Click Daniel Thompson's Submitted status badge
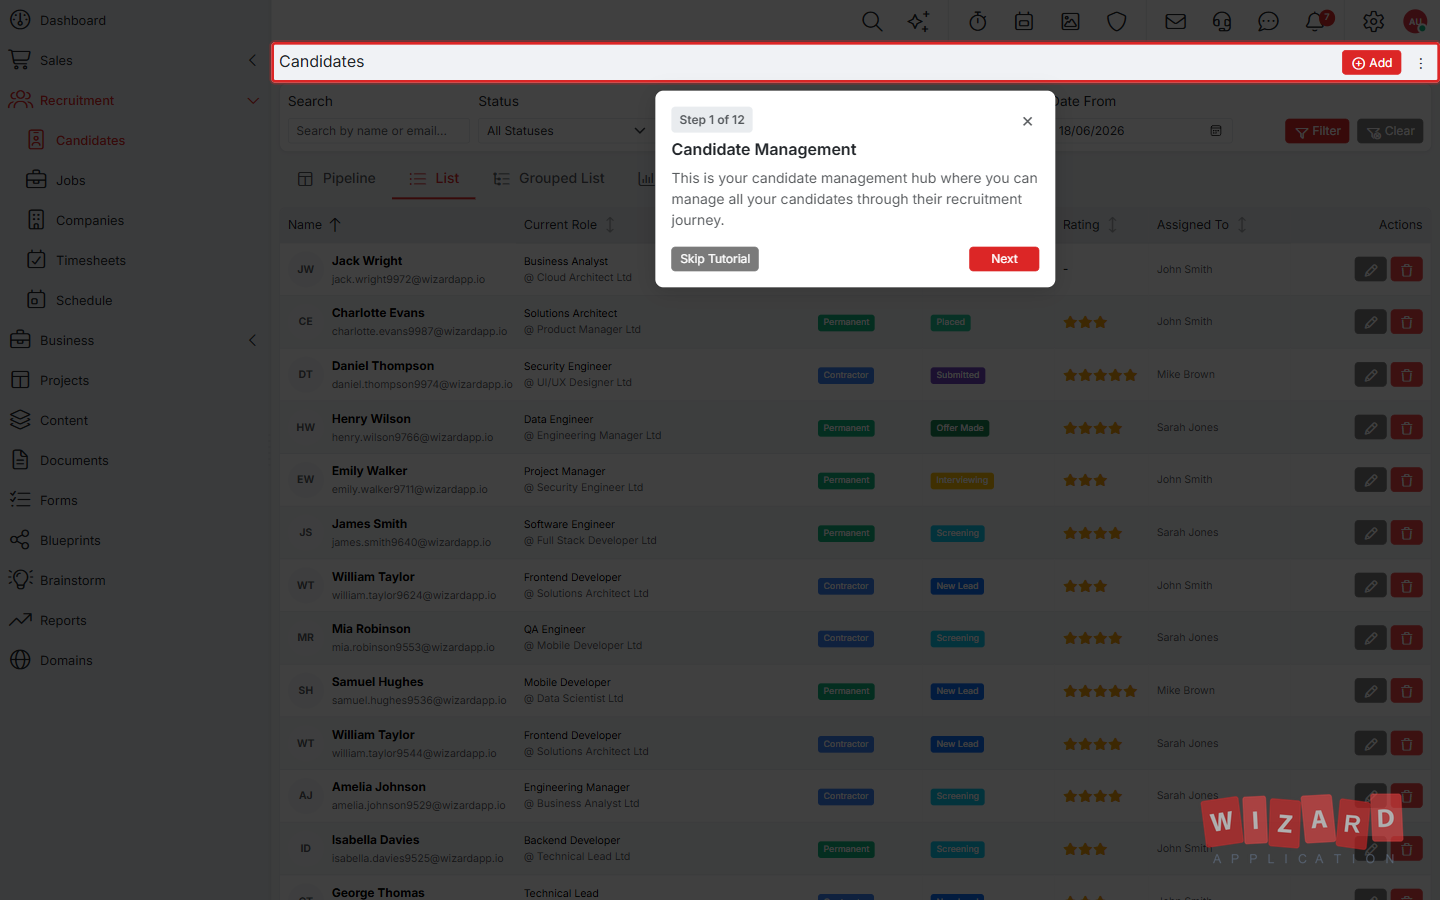This screenshot has height=900, width=1440. 958,375
